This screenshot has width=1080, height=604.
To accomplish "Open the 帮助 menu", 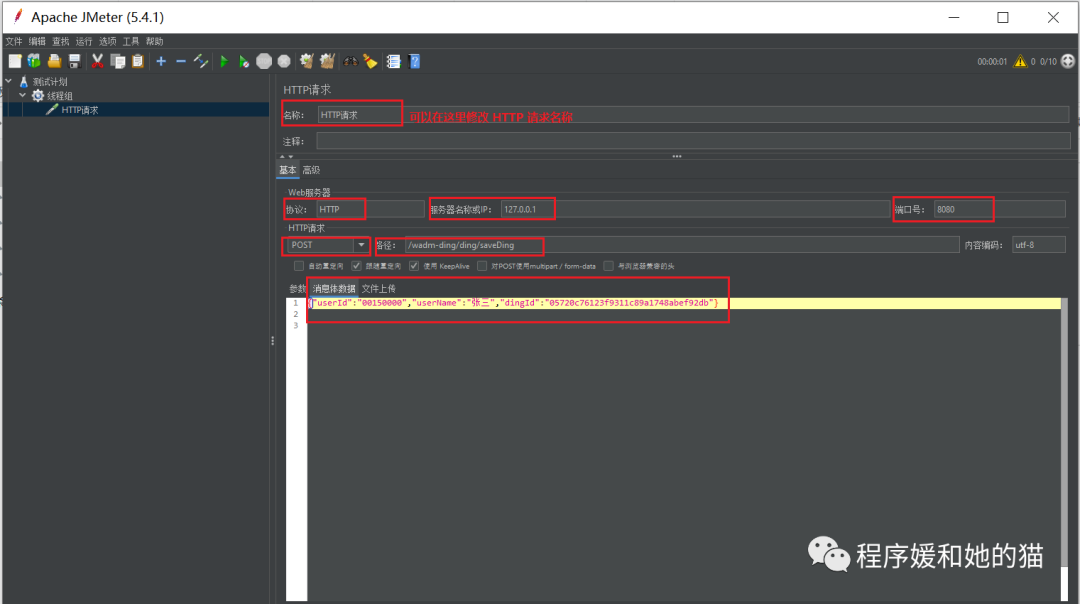I will pyautogui.click(x=154, y=41).
